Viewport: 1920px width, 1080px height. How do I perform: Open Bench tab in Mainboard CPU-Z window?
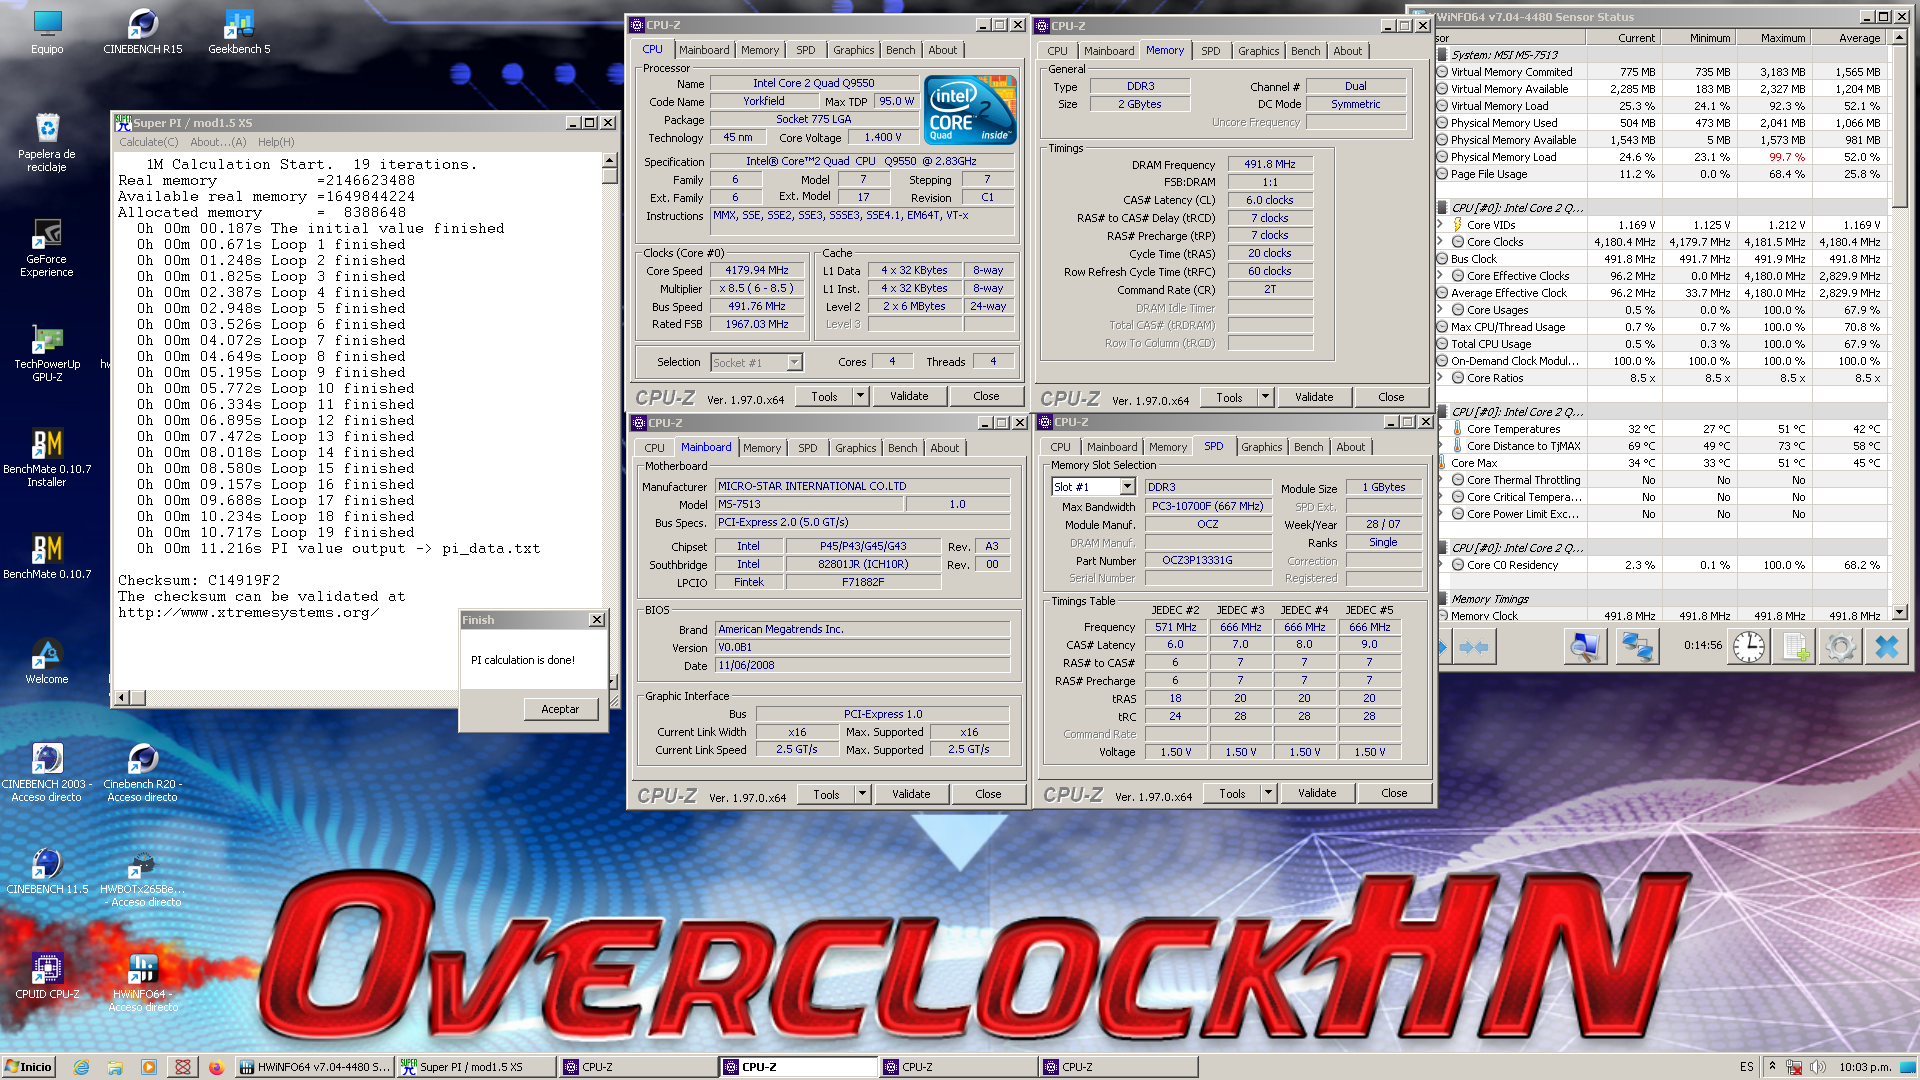pyautogui.click(x=902, y=448)
